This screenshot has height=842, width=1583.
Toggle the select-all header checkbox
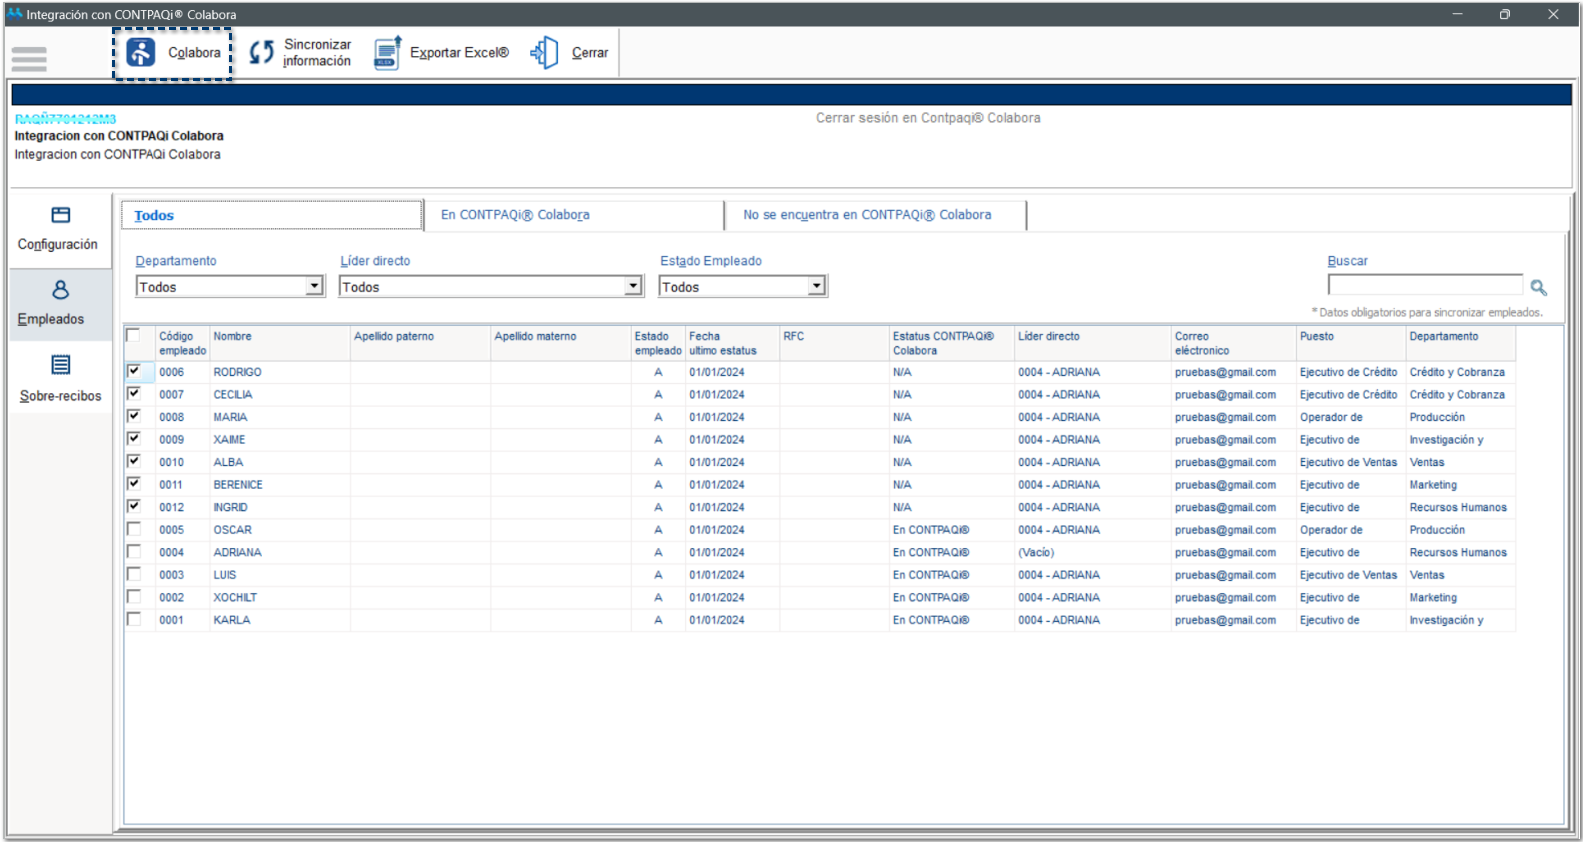click(133, 336)
